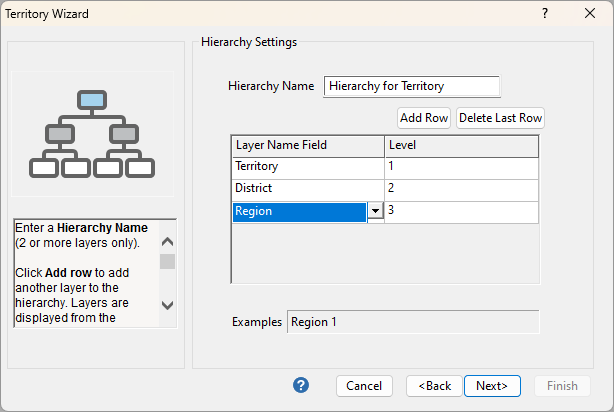The height and width of the screenshot is (412, 614).
Task: Click the Level 3 cell for Region
Action: pos(461,211)
